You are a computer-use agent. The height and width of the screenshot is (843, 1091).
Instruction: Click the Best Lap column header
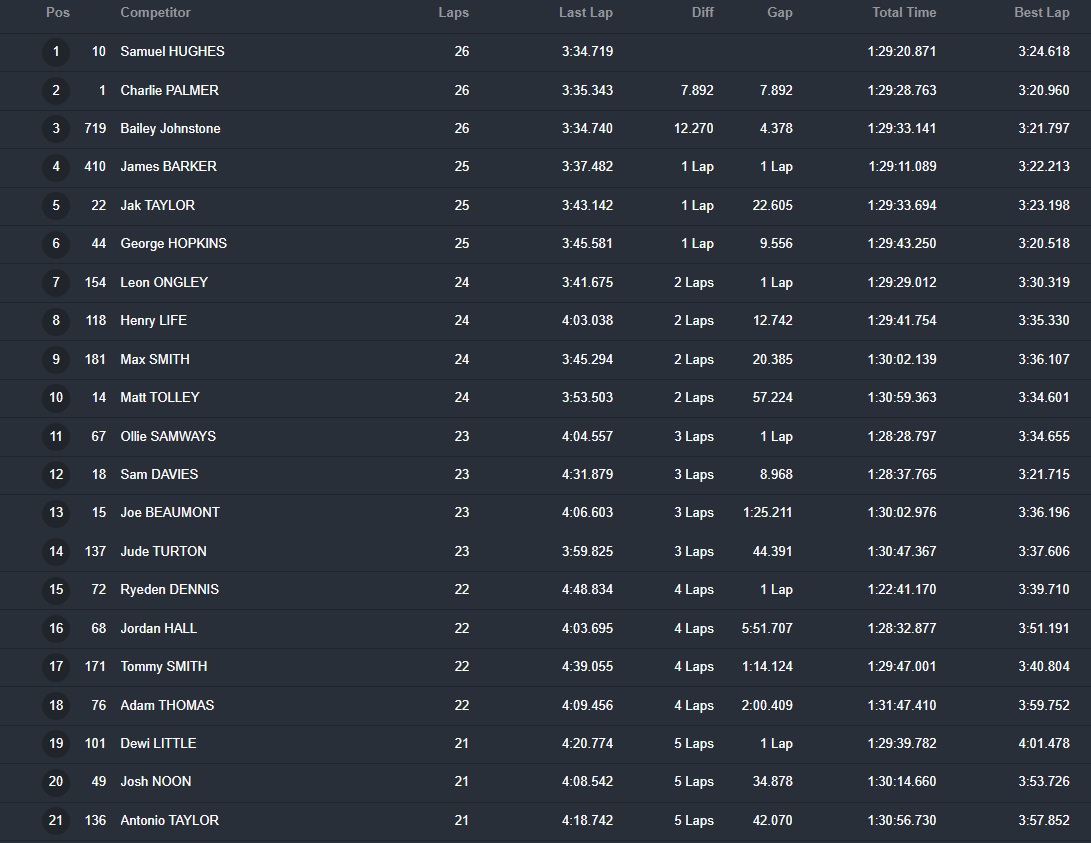pos(1041,13)
